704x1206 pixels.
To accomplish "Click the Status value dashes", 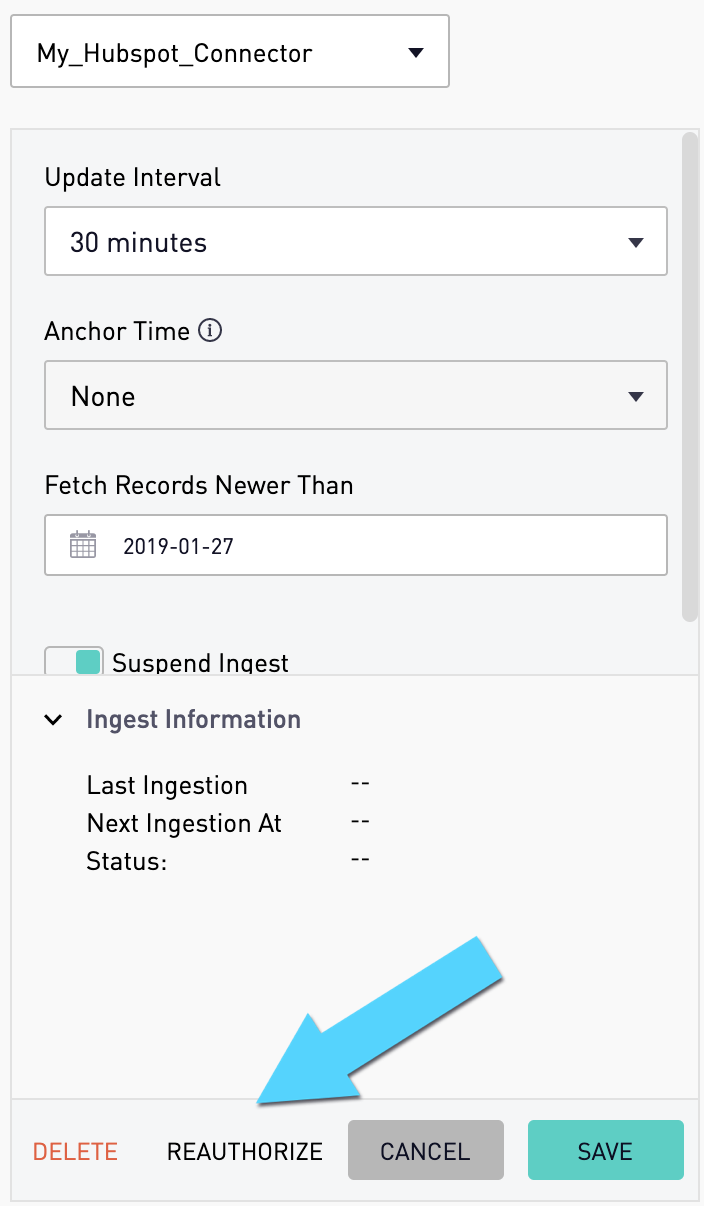I will (x=361, y=859).
